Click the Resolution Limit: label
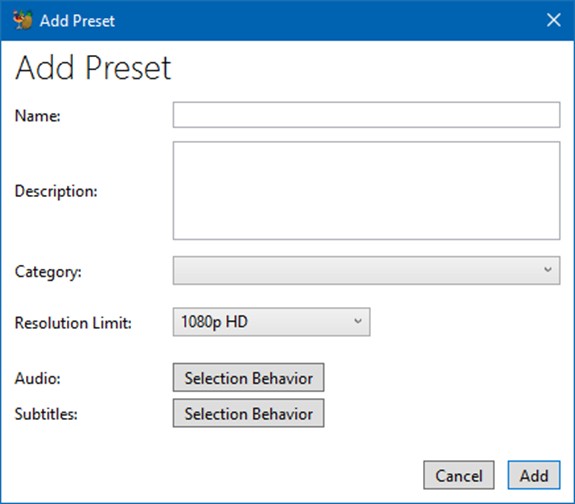This screenshot has width=575, height=504. tap(73, 323)
